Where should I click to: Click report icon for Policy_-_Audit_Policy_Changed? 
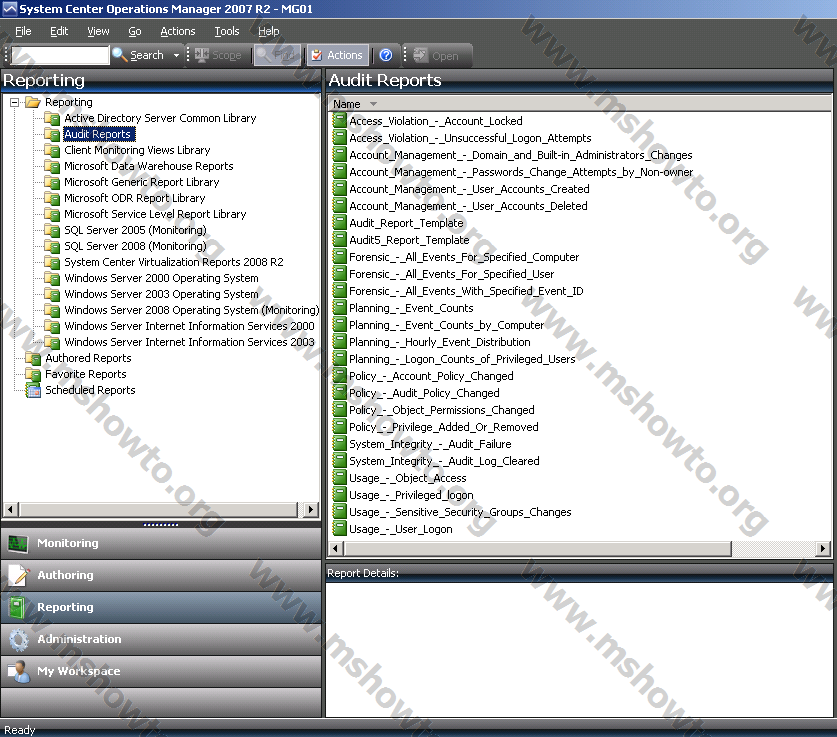(339, 393)
